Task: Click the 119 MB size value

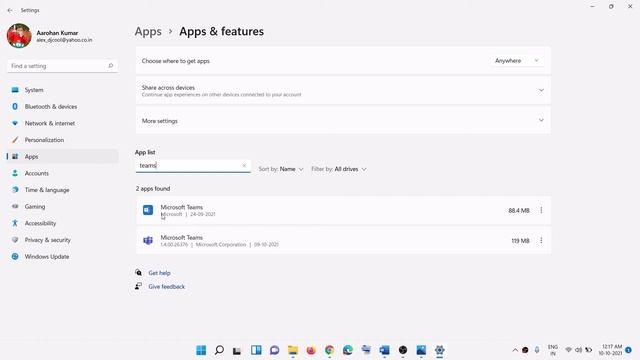Action: (x=520, y=241)
